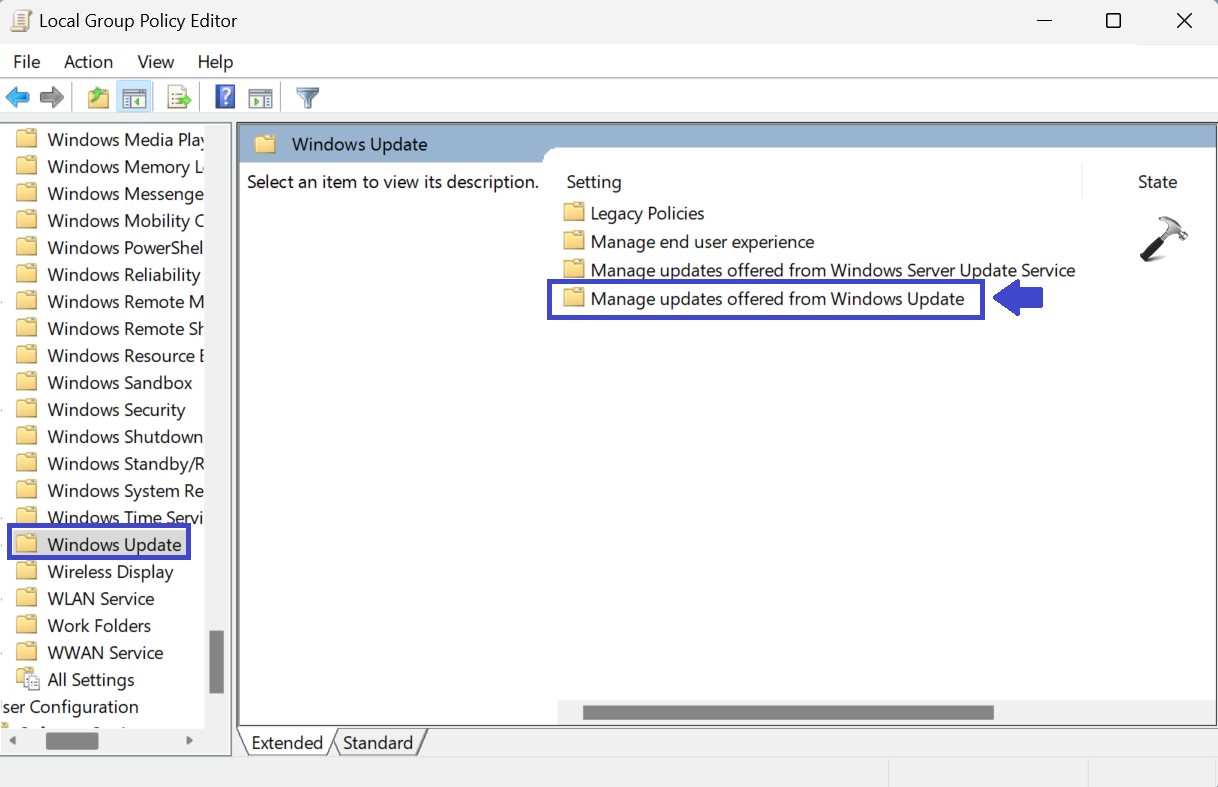Image resolution: width=1218 pixels, height=787 pixels.
Task: Go up one level using folder icon
Action: coord(98,97)
